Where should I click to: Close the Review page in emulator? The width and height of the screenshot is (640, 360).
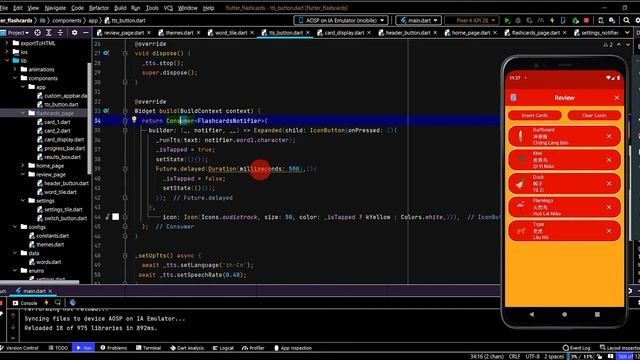pos(617,98)
